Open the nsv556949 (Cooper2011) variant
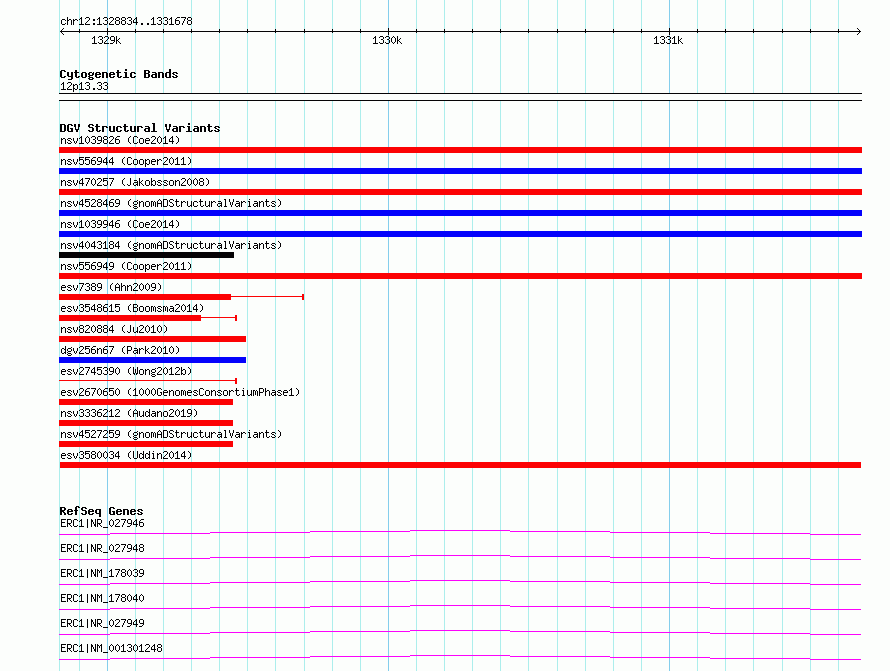Screen dimensions: 890x671 [x=126, y=266]
